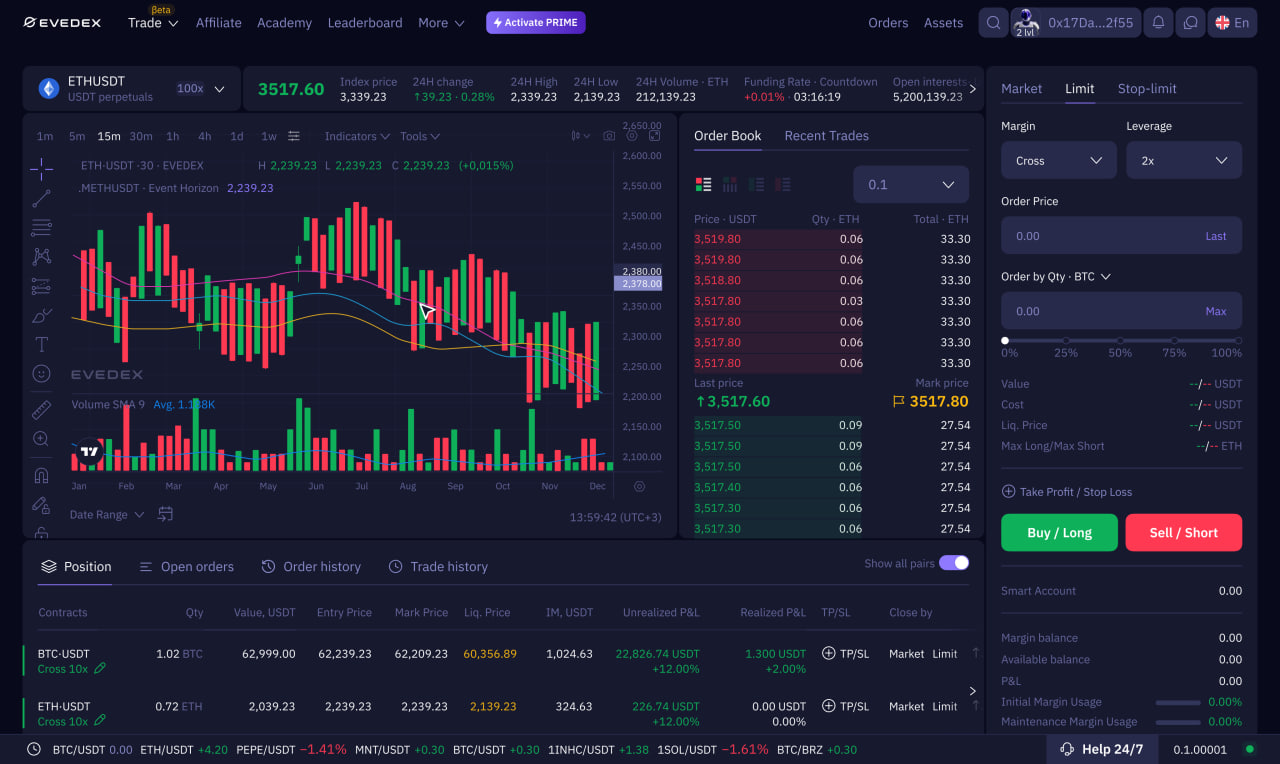Open the Trade history tab
1280x764 pixels.
click(x=438, y=567)
